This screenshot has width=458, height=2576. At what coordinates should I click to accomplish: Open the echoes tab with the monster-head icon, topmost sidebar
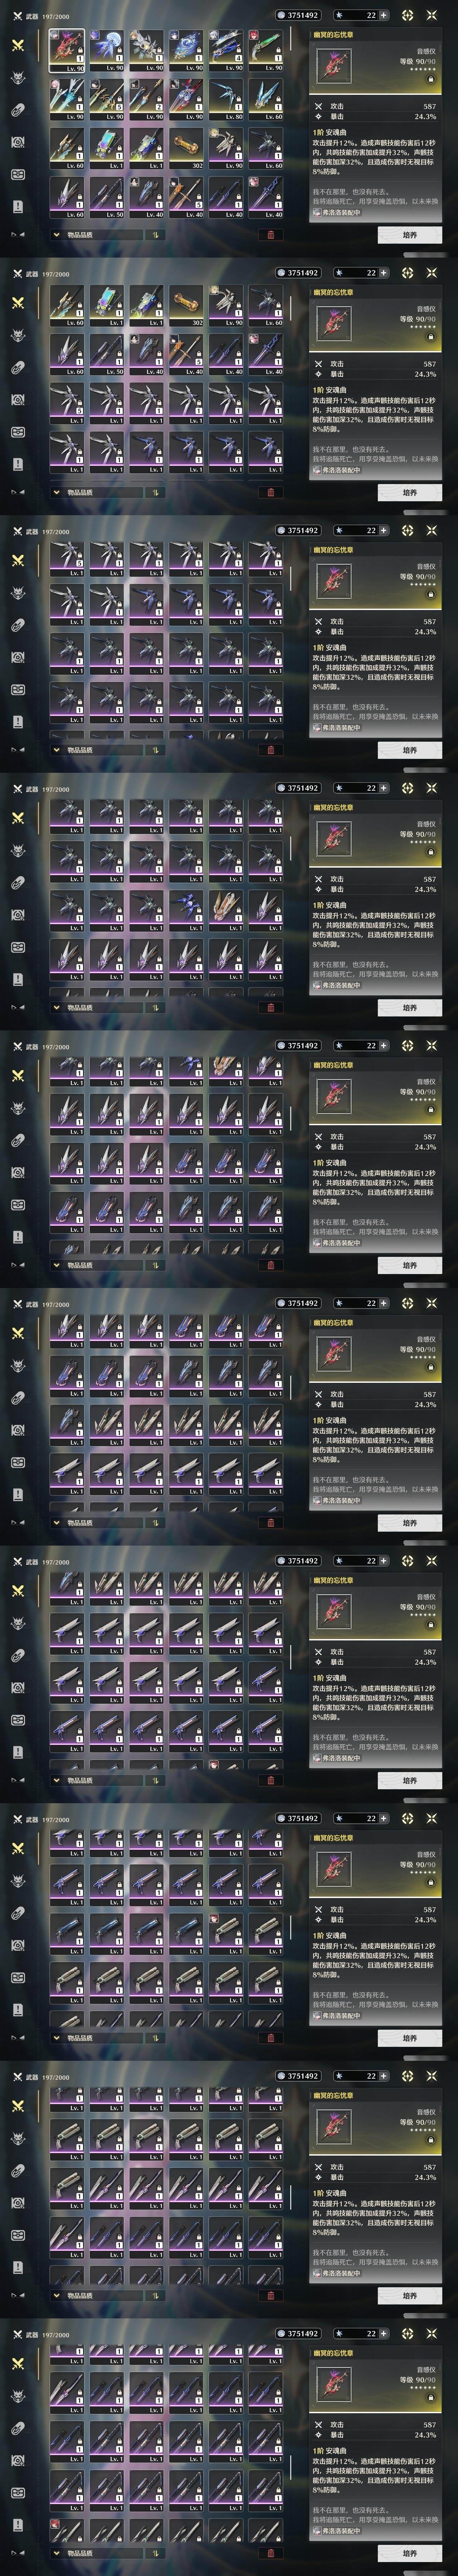tap(17, 78)
